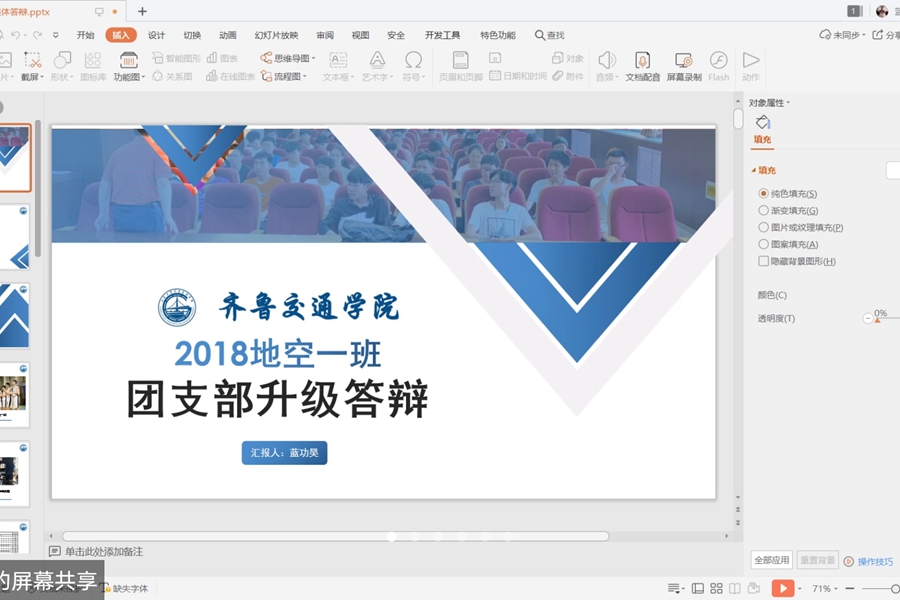
Task: Click the undo arrow icon
Action: (15, 35)
